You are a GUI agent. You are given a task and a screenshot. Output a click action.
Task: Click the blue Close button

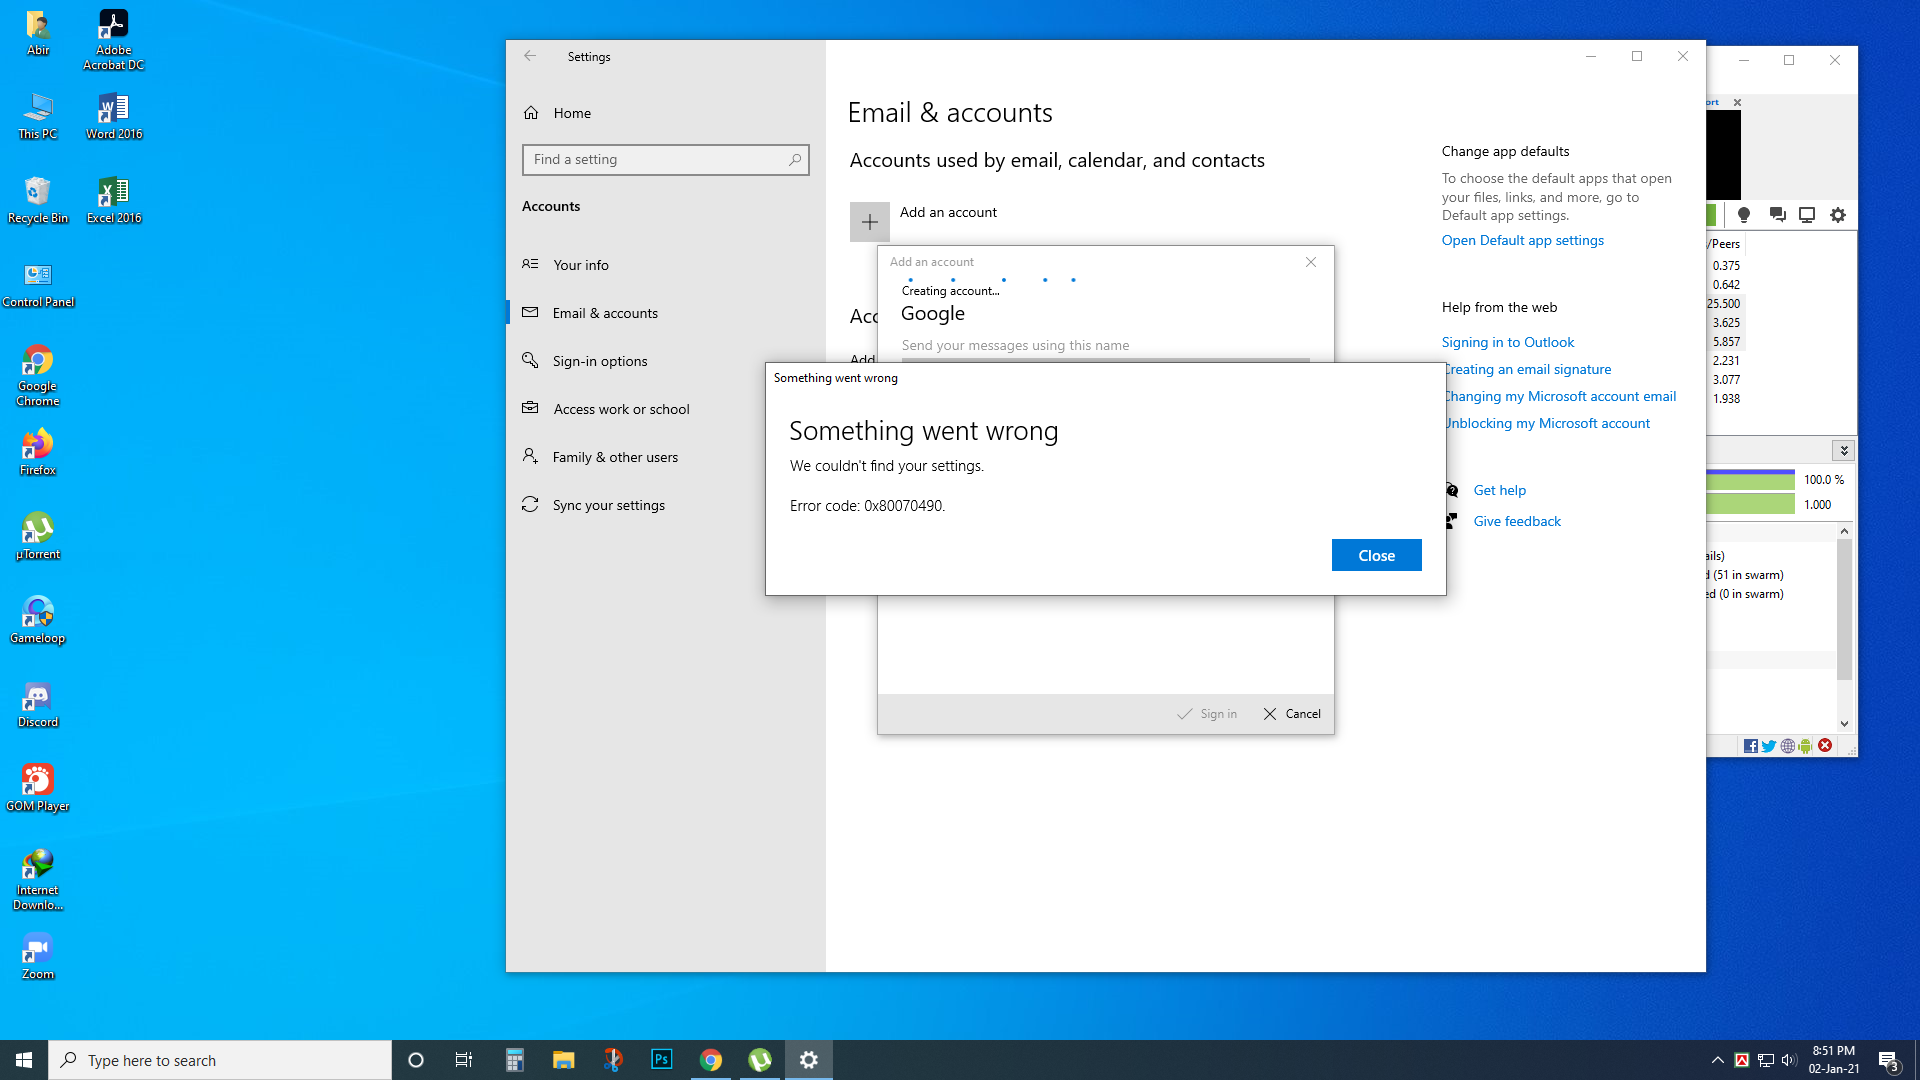tap(1376, 555)
